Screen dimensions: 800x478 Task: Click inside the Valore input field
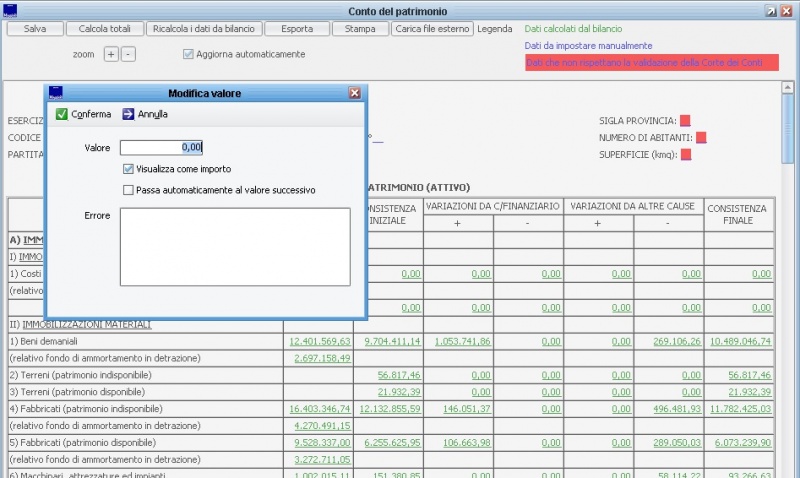162,148
